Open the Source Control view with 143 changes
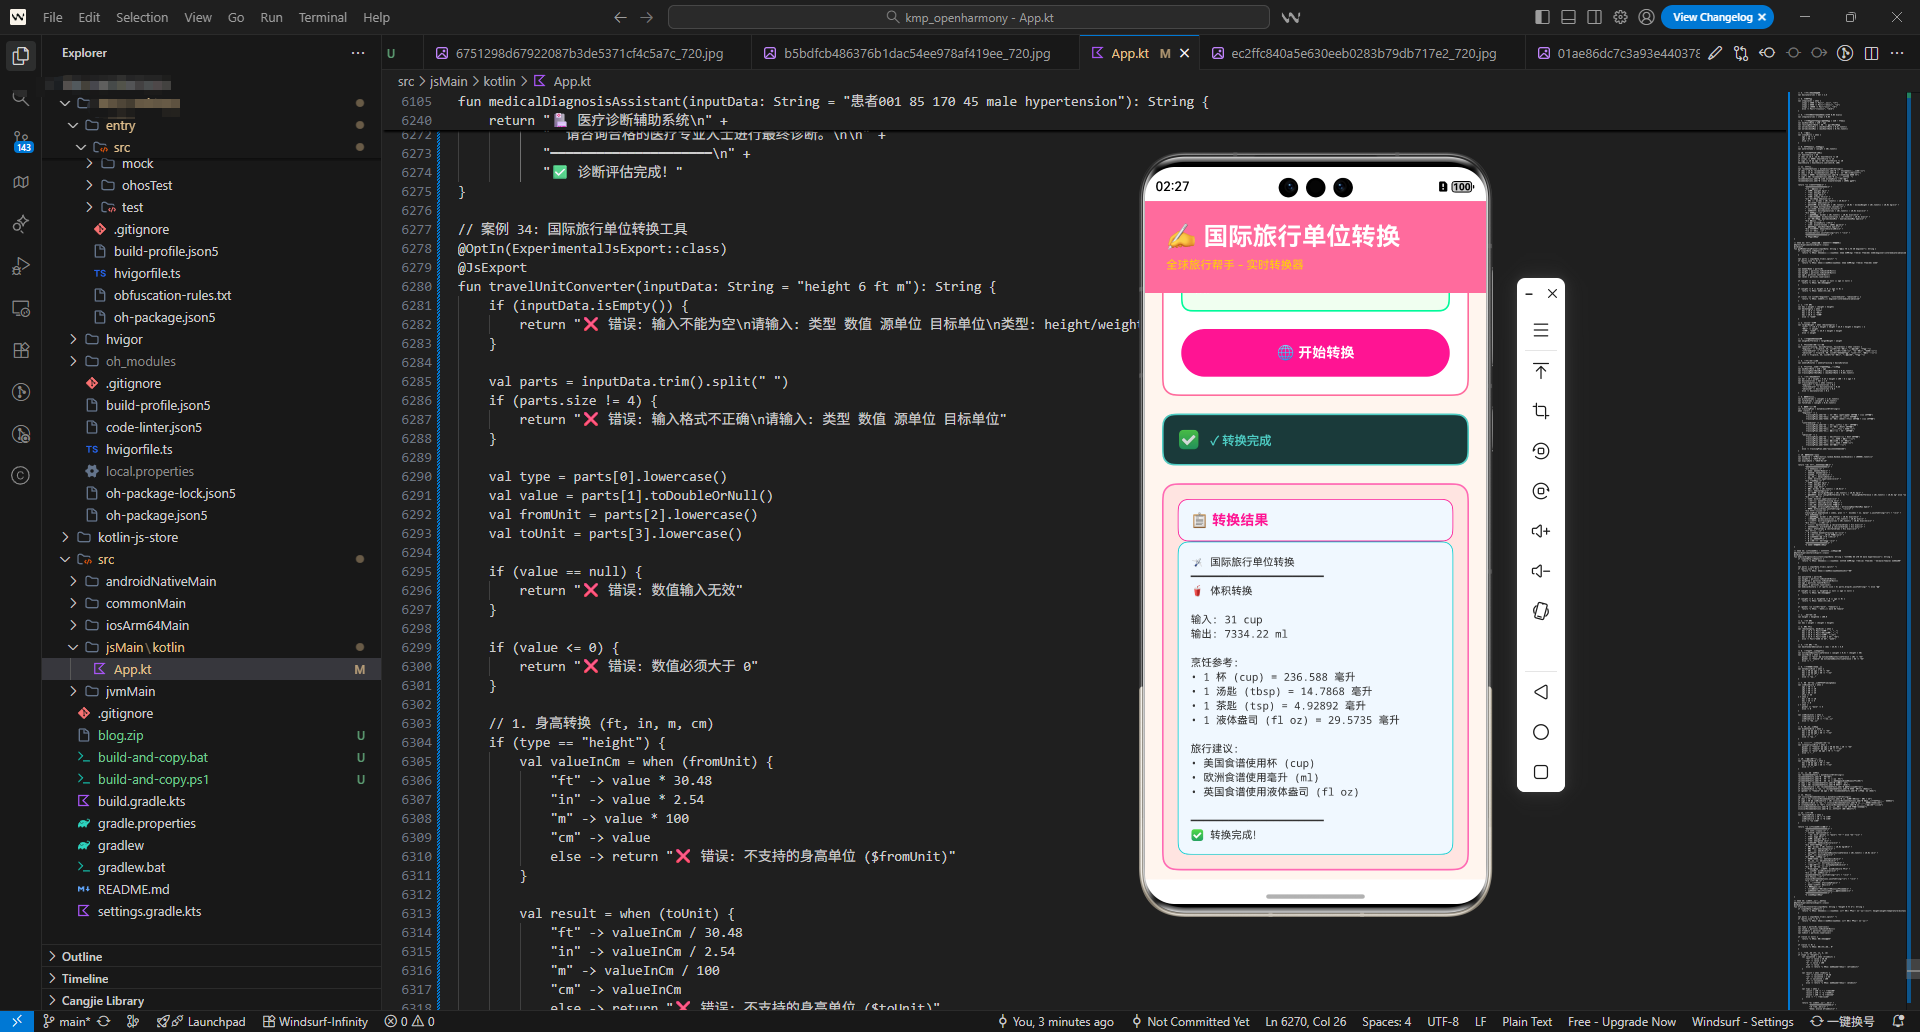Image resolution: width=1920 pixels, height=1032 pixels. tap(21, 140)
